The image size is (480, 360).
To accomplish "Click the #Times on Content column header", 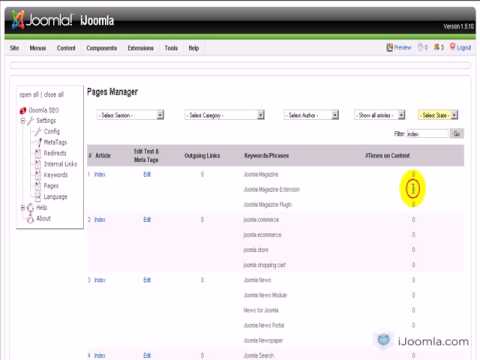I will [387, 156].
